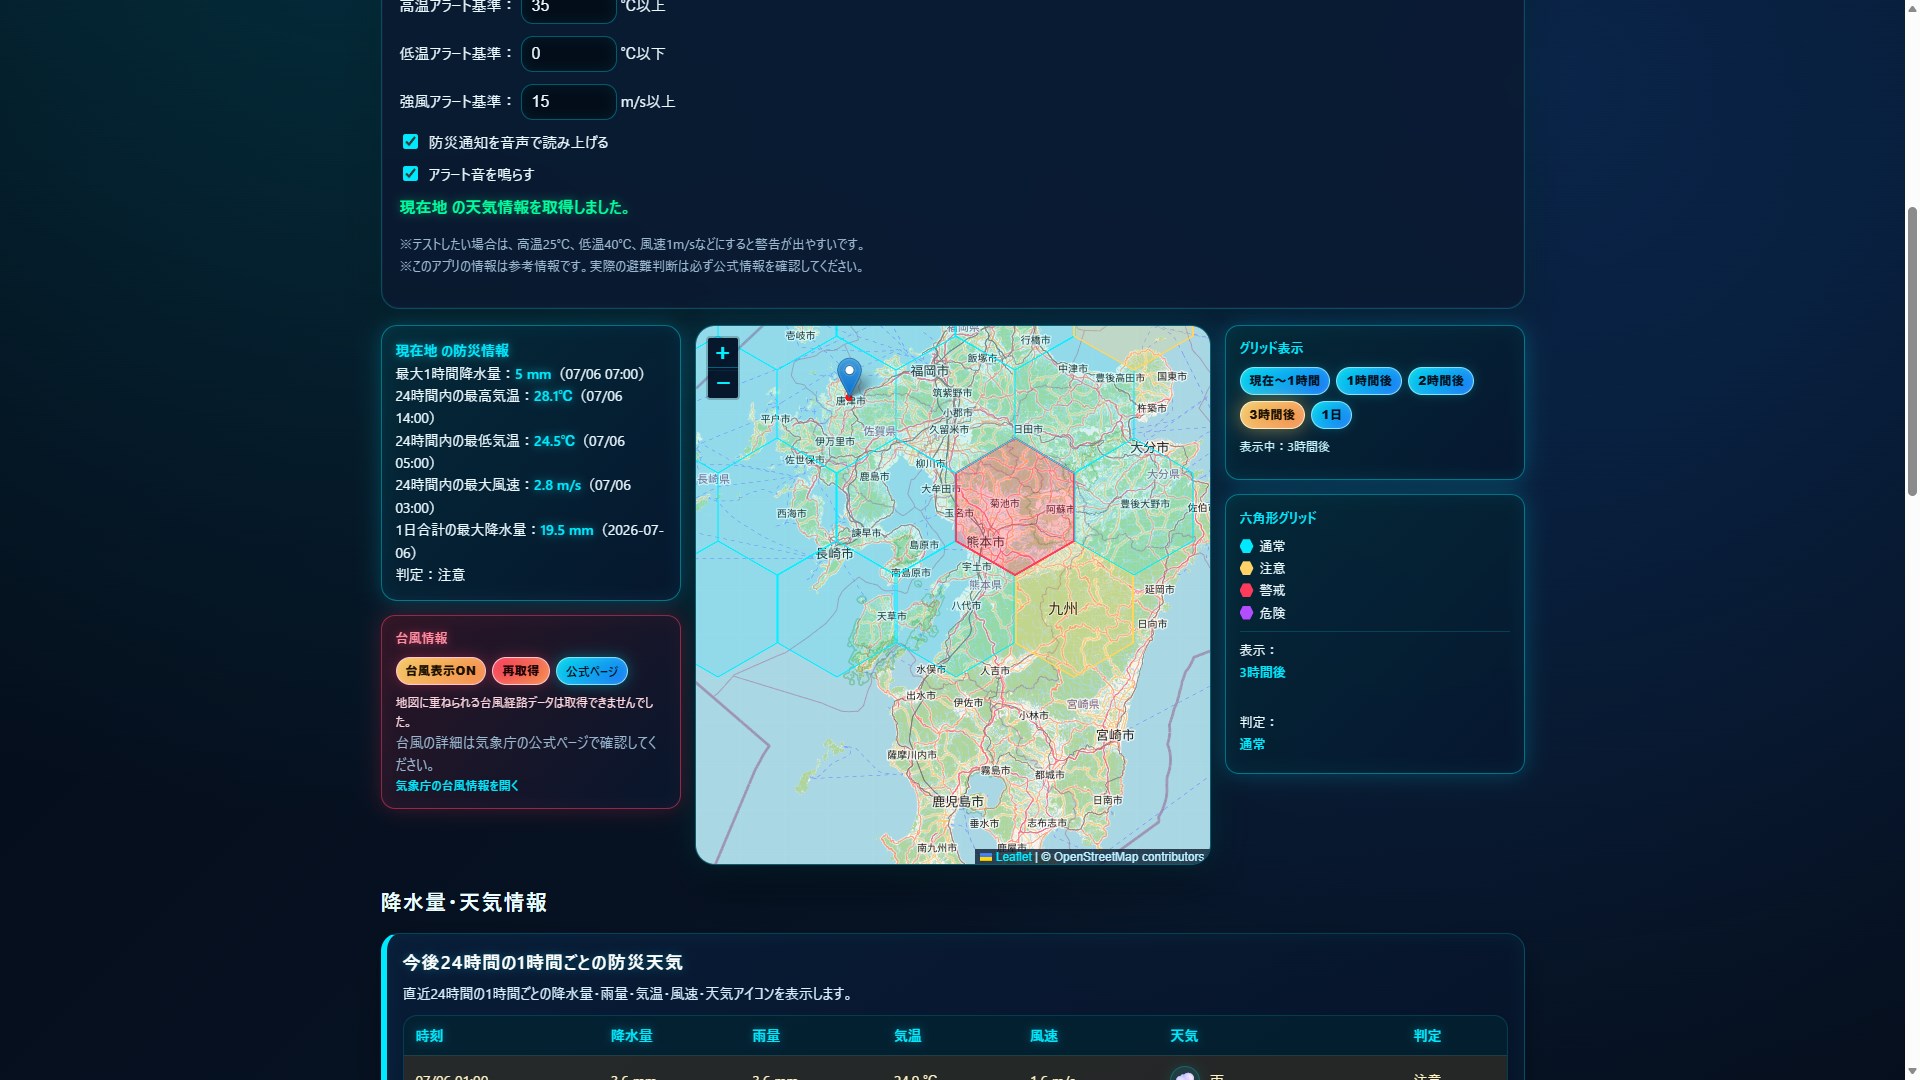The image size is (1920, 1080).
Task: Click 大分市 label on the map
Action: [x=1149, y=447]
